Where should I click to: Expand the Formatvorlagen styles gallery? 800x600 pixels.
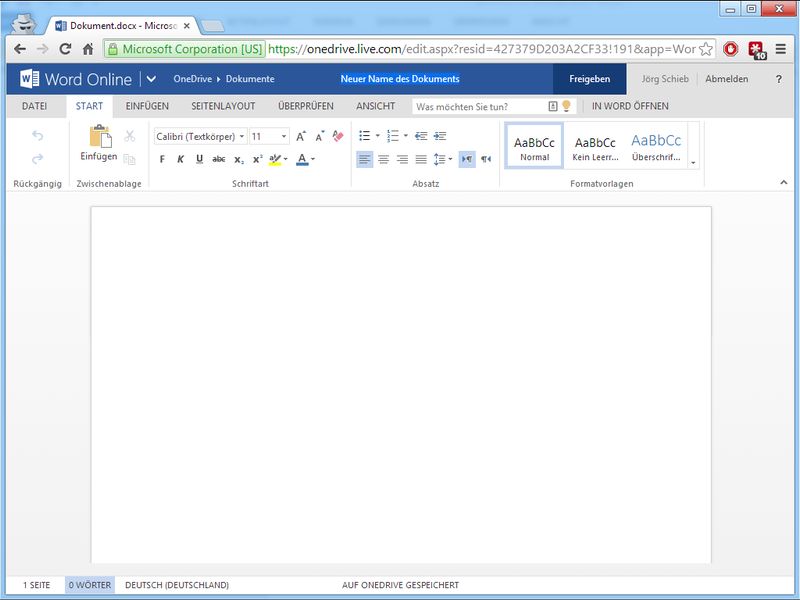tap(693, 163)
